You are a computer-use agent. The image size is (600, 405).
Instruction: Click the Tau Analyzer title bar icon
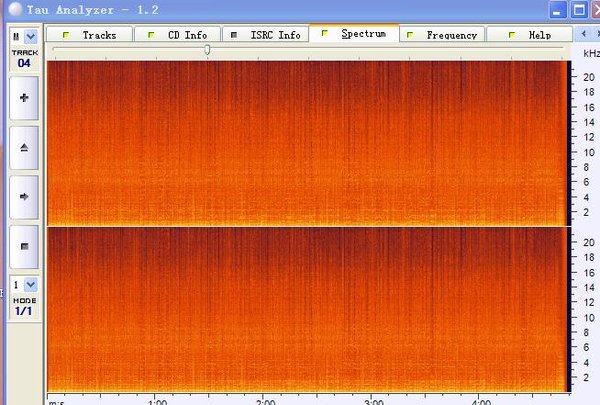click(15, 9)
